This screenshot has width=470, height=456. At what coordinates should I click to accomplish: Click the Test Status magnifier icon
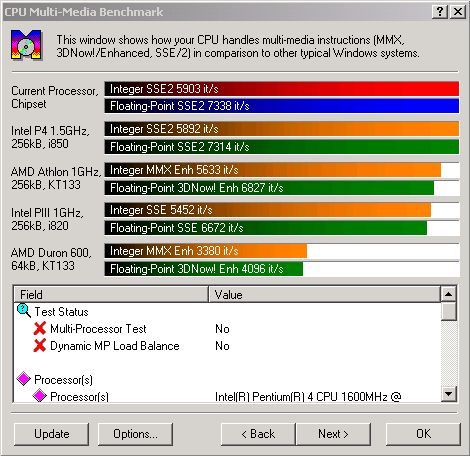click(24, 311)
